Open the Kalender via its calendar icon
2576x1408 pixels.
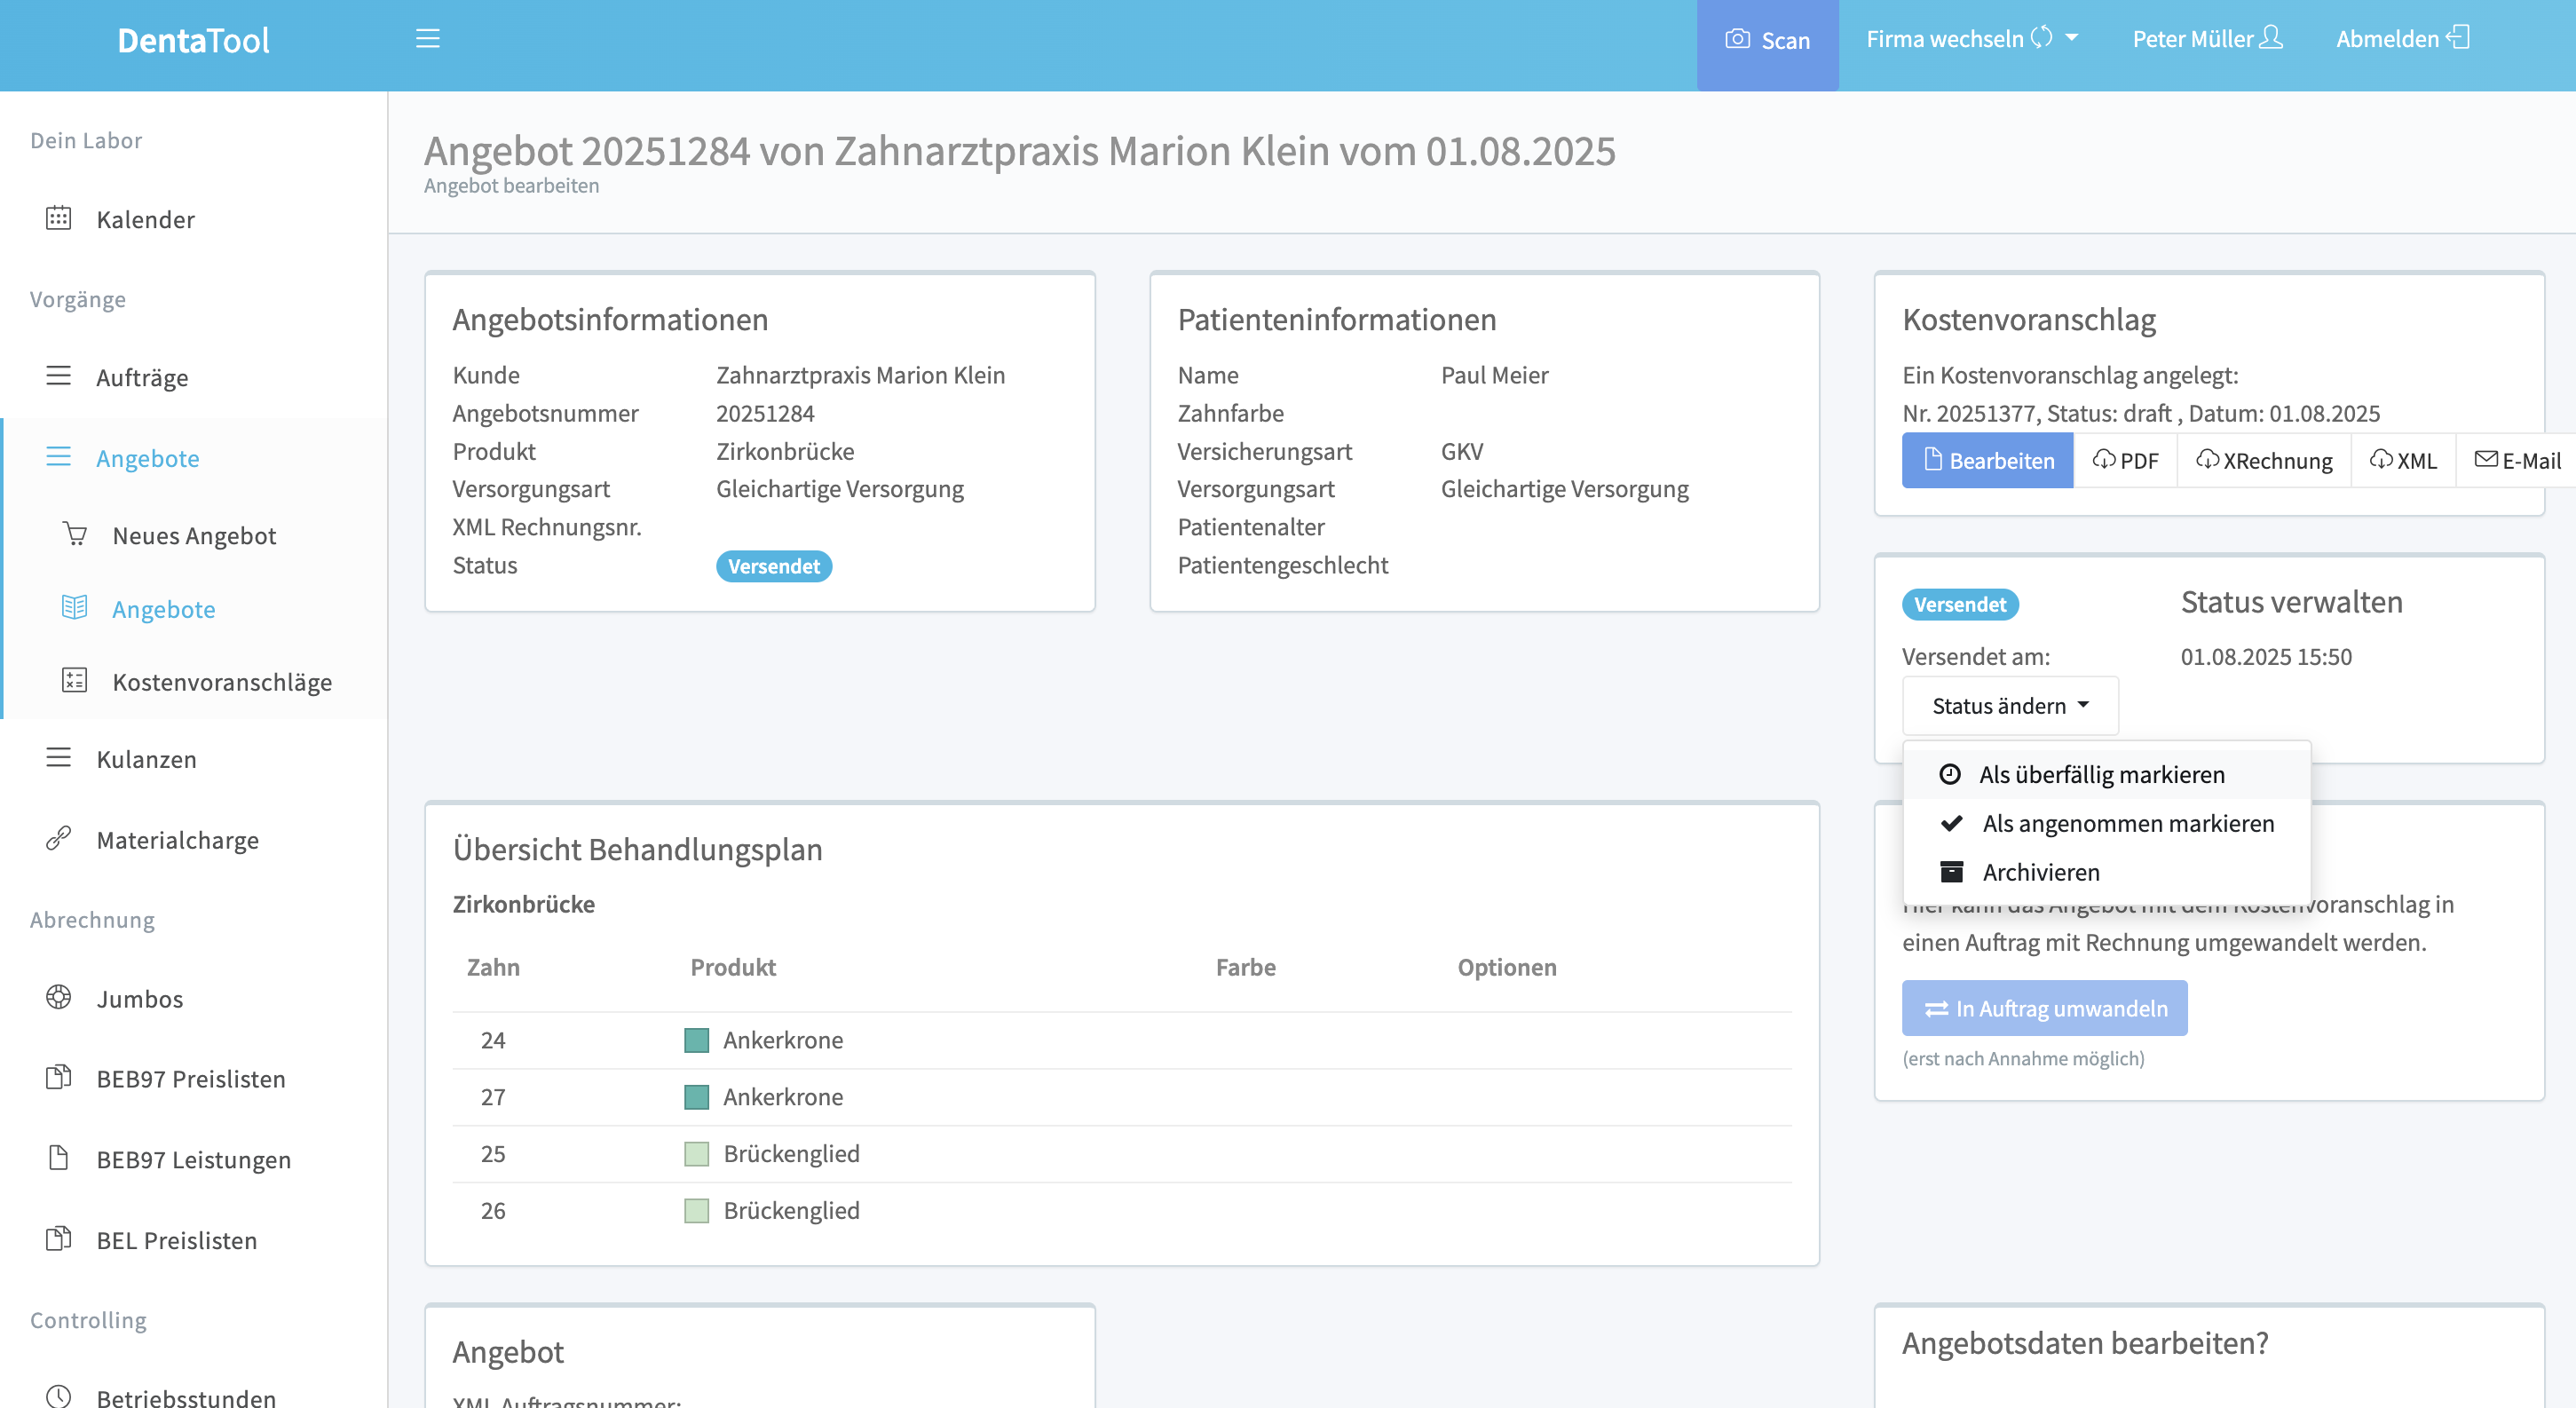(59, 219)
